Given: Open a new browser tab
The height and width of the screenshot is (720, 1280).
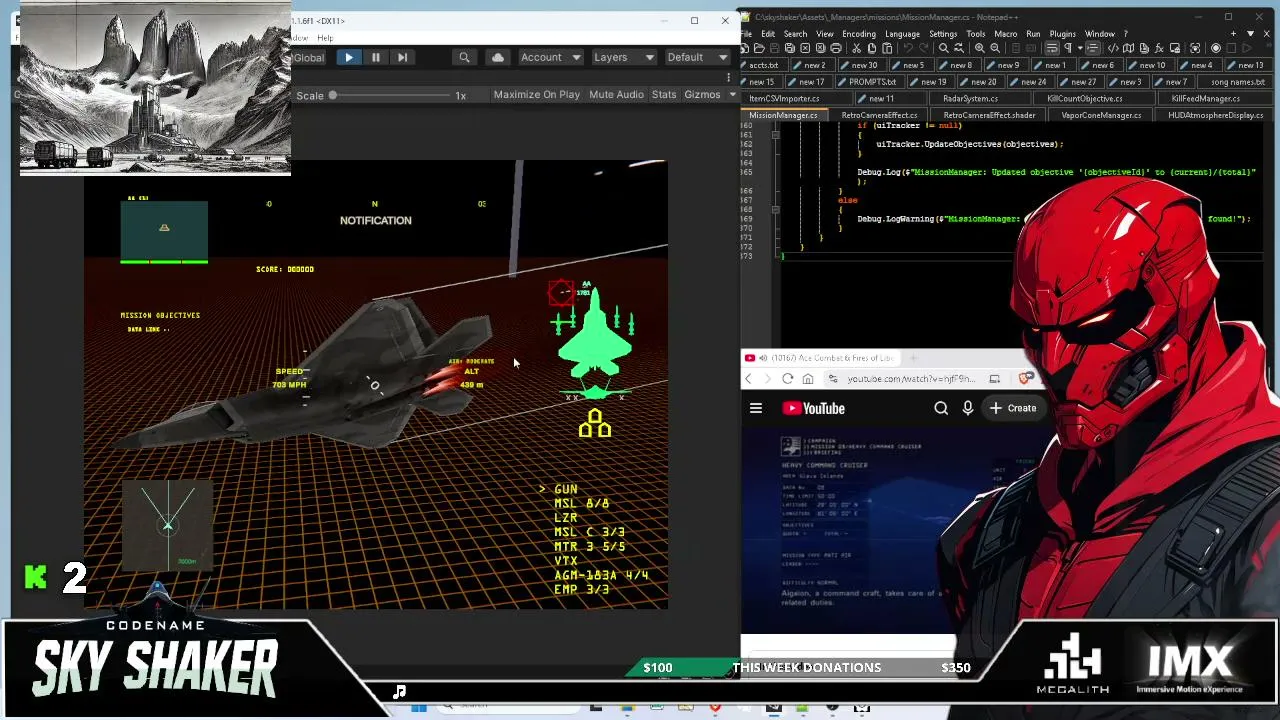Looking at the screenshot, I should coord(913,358).
